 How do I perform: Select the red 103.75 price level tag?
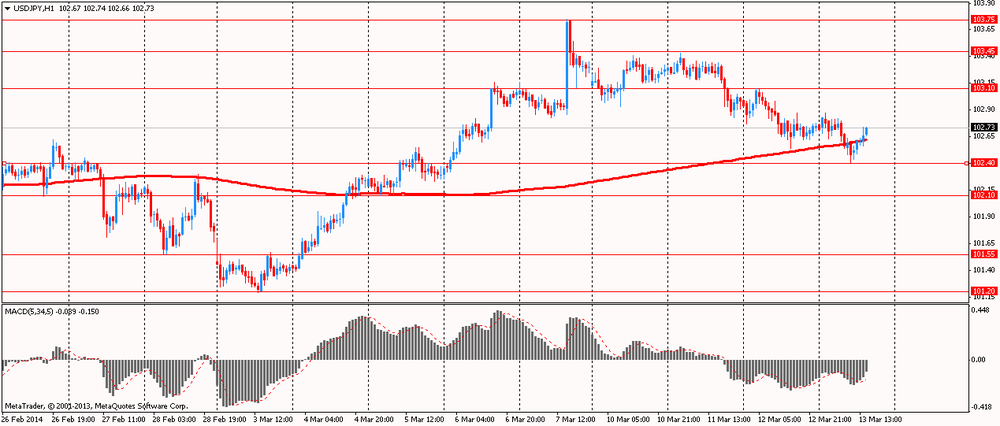coord(983,20)
